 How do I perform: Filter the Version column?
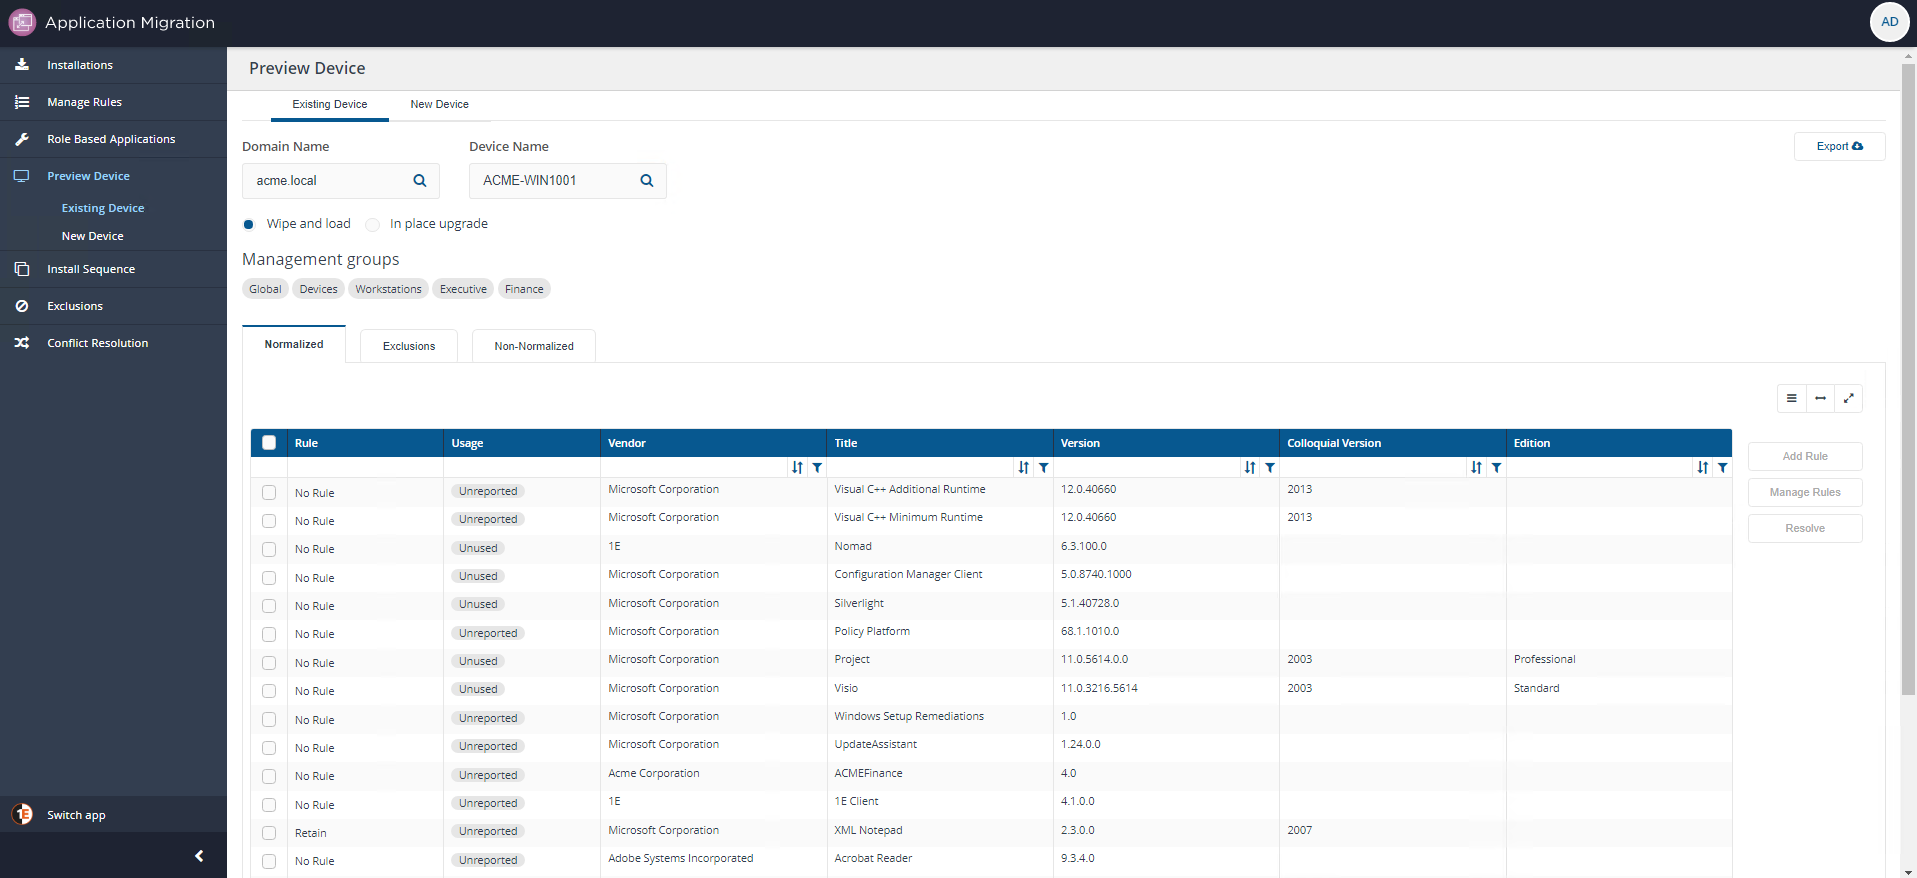[x=1270, y=467]
